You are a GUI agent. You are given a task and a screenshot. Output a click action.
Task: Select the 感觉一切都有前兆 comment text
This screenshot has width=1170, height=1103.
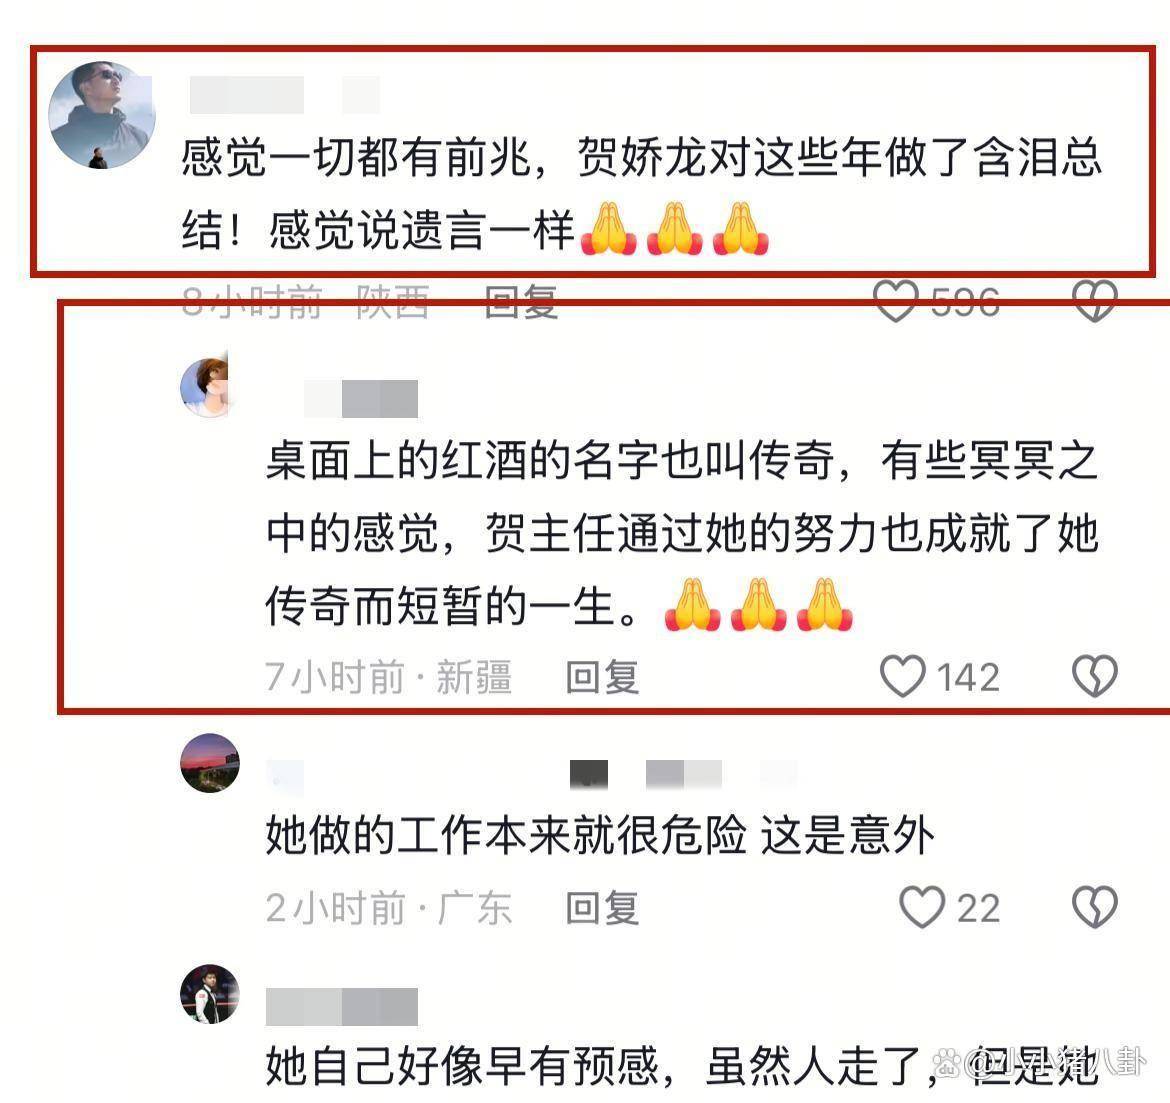(642, 194)
